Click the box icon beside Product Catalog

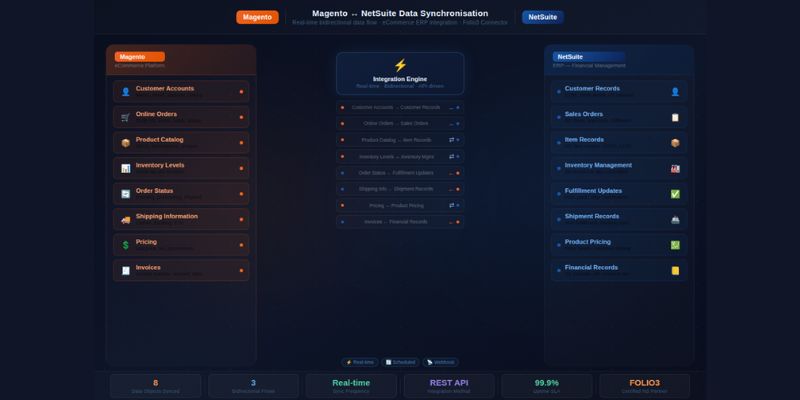pyautogui.click(x=126, y=143)
